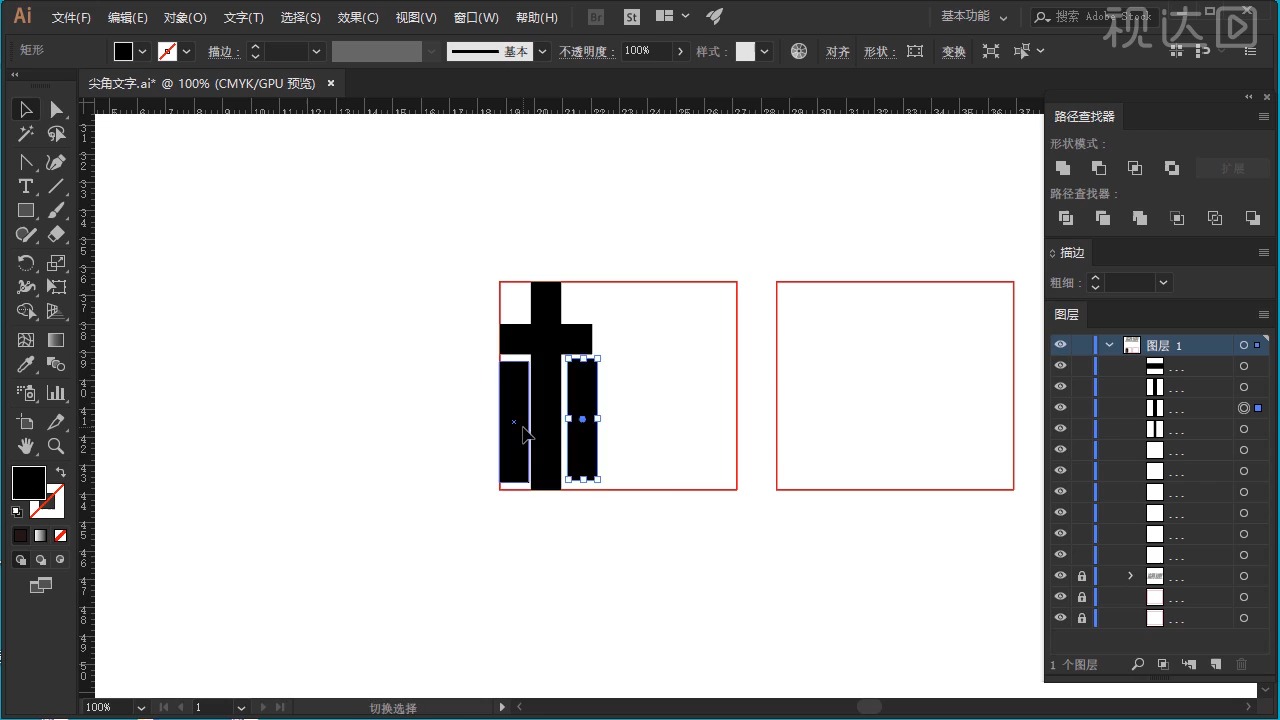This screenshot has width=1280, height=720.
Task: Click the 对齐 button in control bar
Action: pyautogui.click(x=838, y=52)
